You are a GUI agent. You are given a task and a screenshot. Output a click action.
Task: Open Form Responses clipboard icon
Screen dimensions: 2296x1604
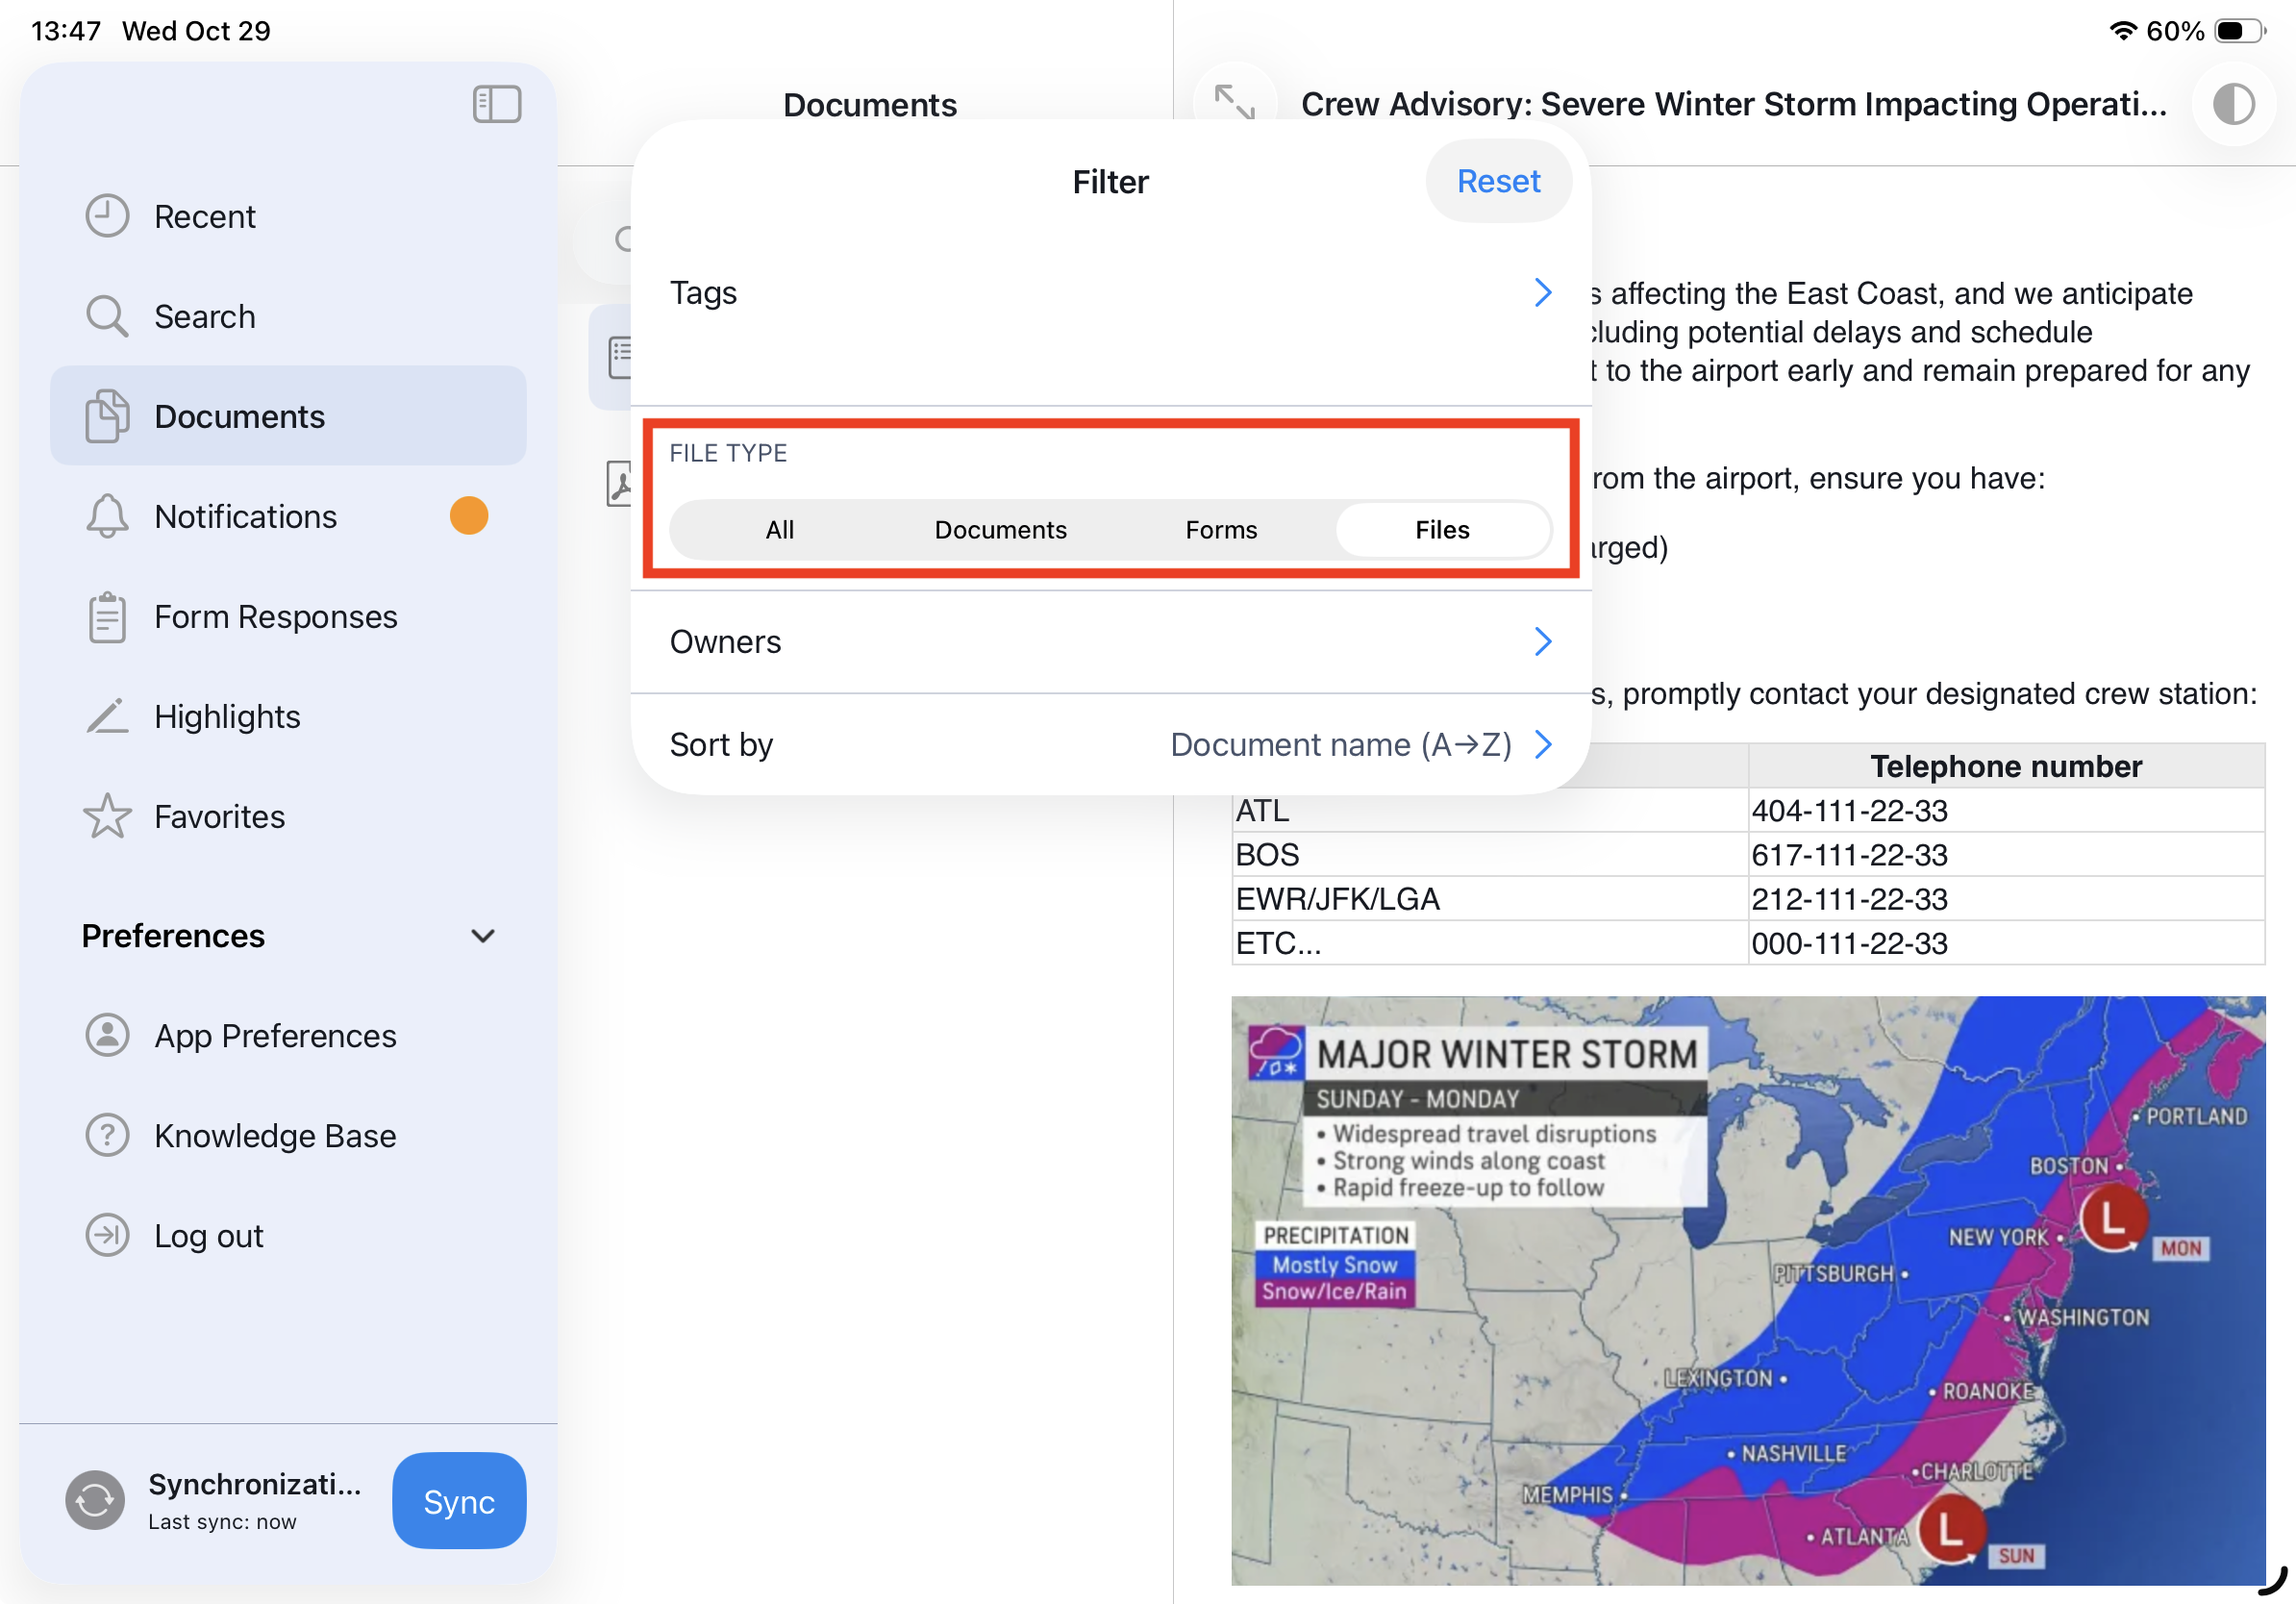click(x=107, y=616)
